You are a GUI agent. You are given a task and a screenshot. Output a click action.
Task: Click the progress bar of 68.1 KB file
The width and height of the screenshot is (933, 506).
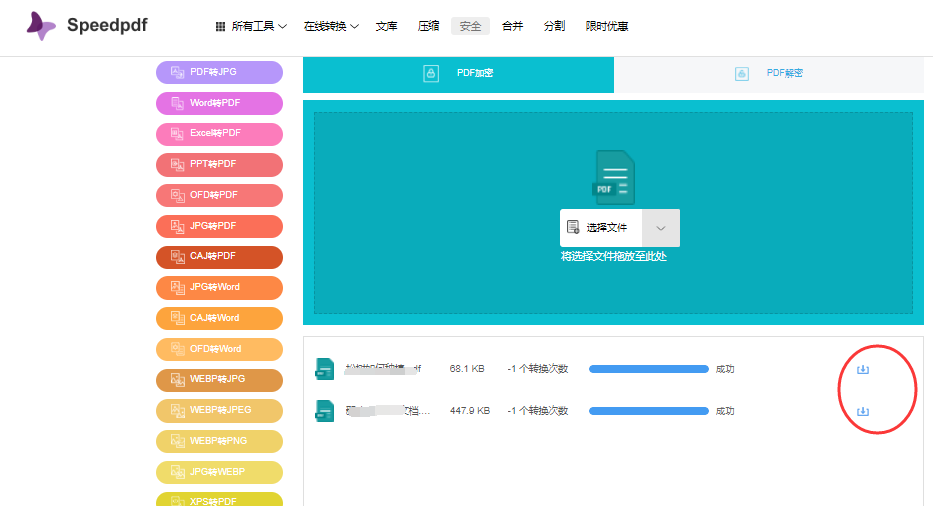pyautogui.click(x=649, y=369)
